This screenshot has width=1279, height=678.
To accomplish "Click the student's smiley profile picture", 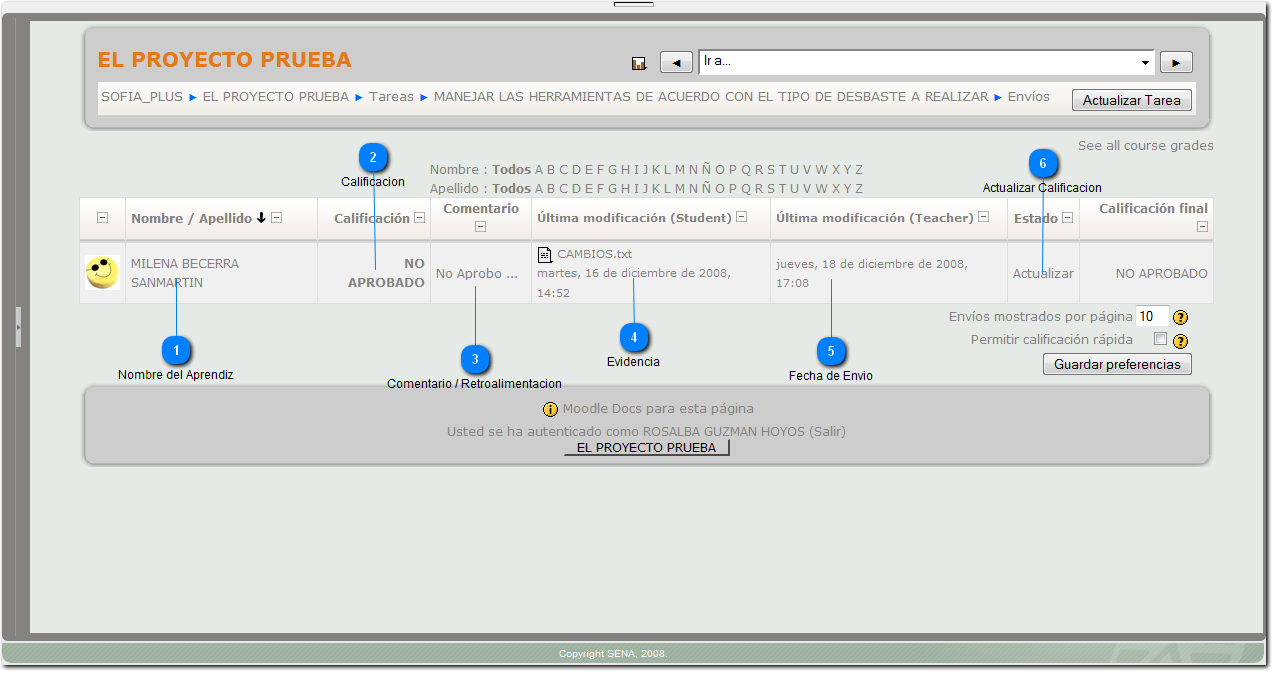I will pos(102,272).
